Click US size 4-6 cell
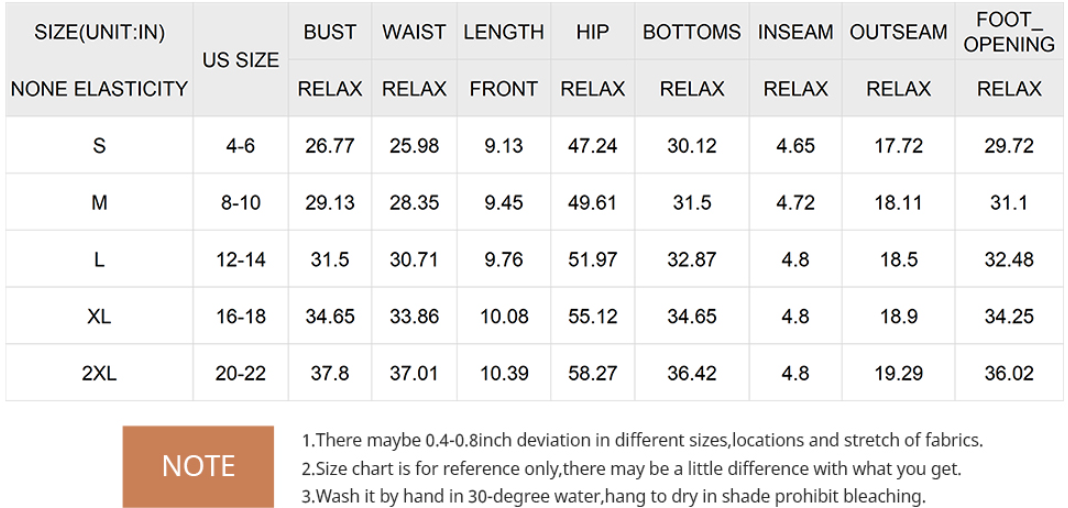1068x508 pixels. point(241,146)
